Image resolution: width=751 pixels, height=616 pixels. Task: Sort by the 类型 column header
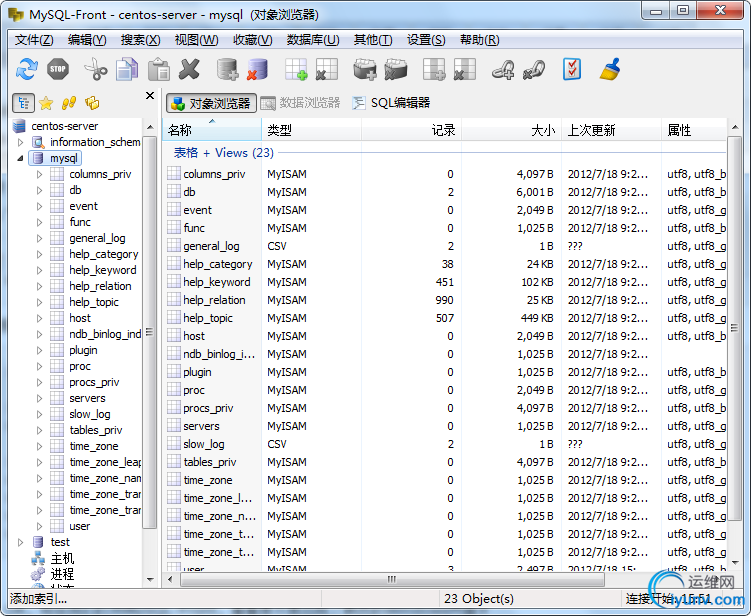point(311,130)
